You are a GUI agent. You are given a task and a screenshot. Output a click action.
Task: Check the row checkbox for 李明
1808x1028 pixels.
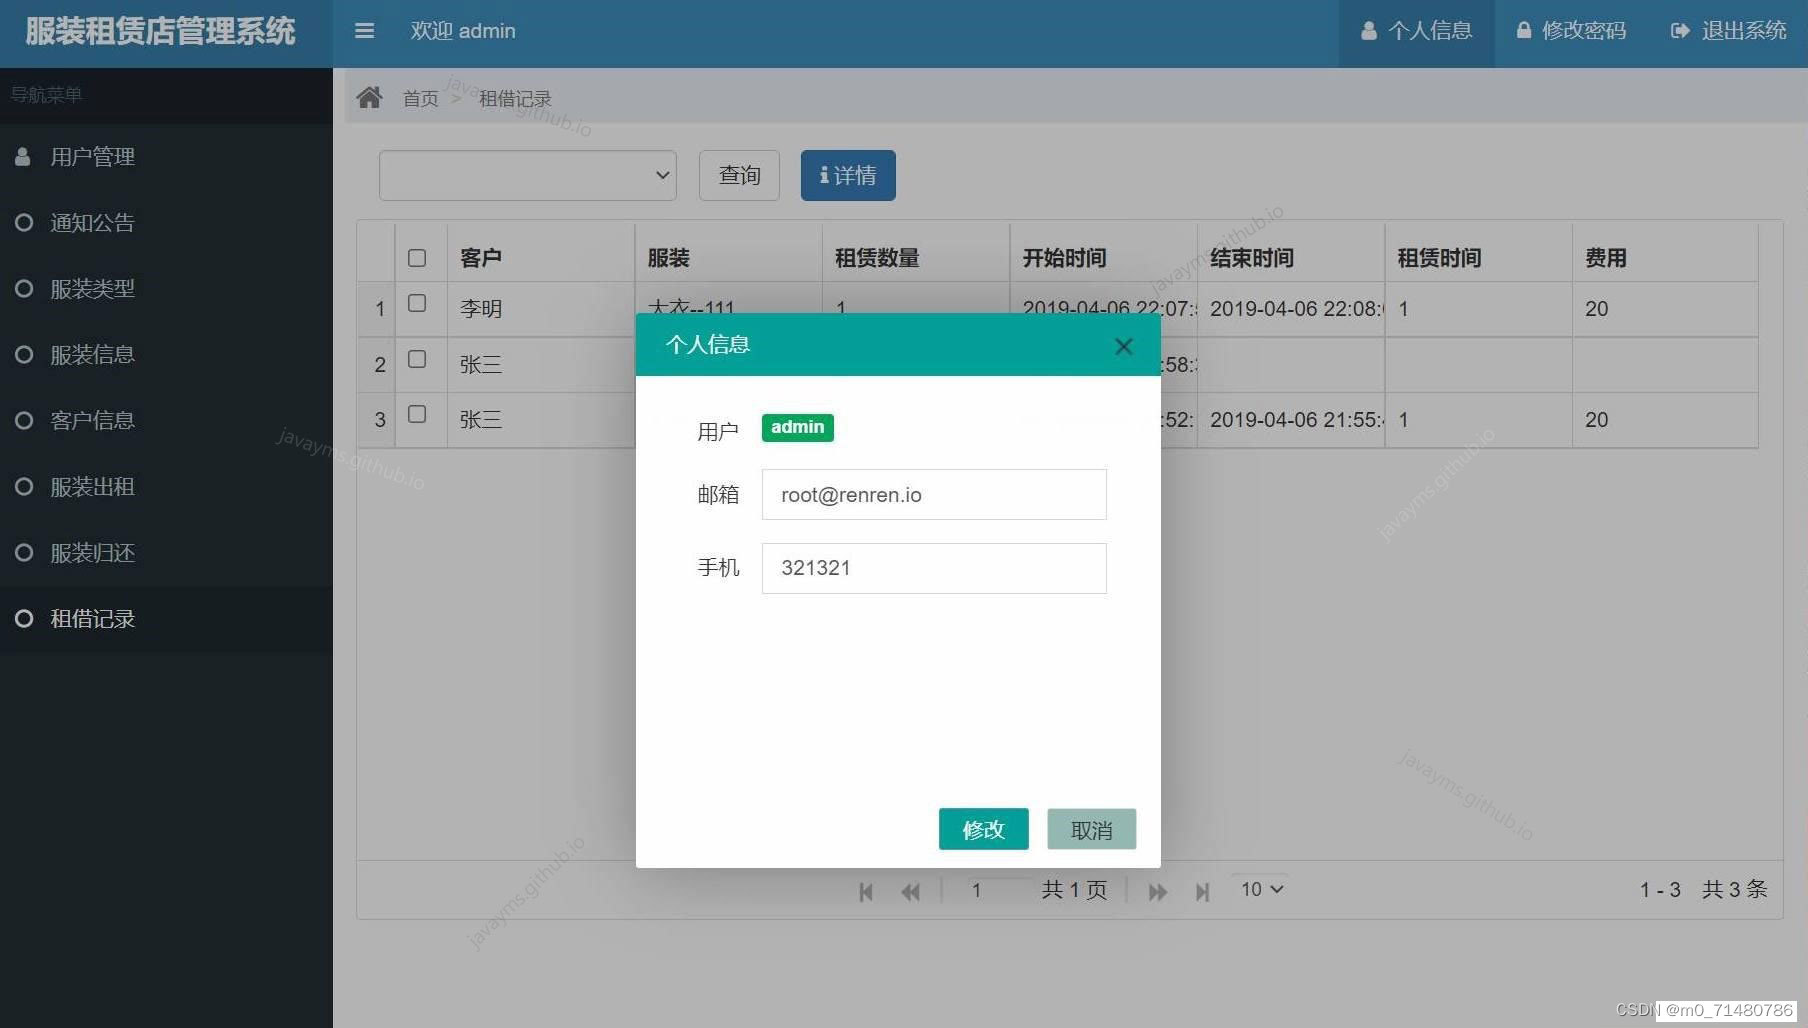tap(417, 303)
